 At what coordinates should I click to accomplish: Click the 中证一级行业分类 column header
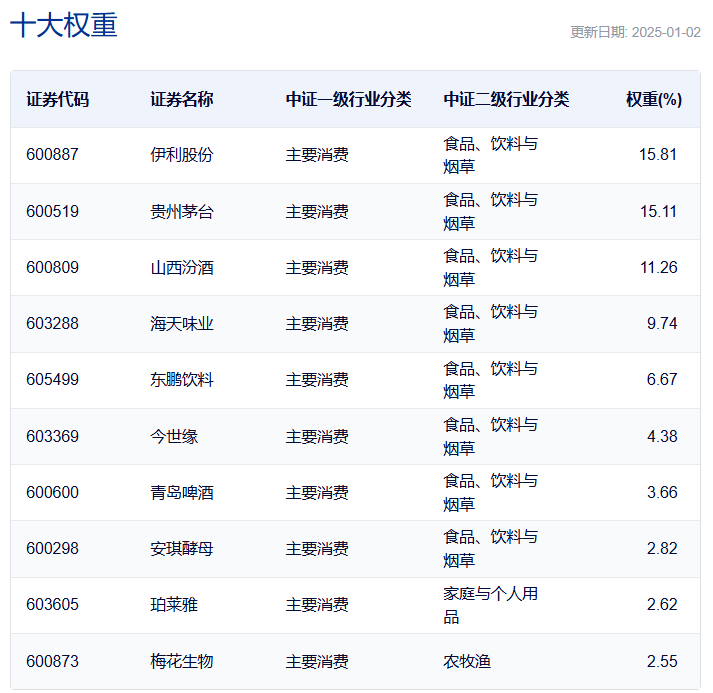pos(349,99)
